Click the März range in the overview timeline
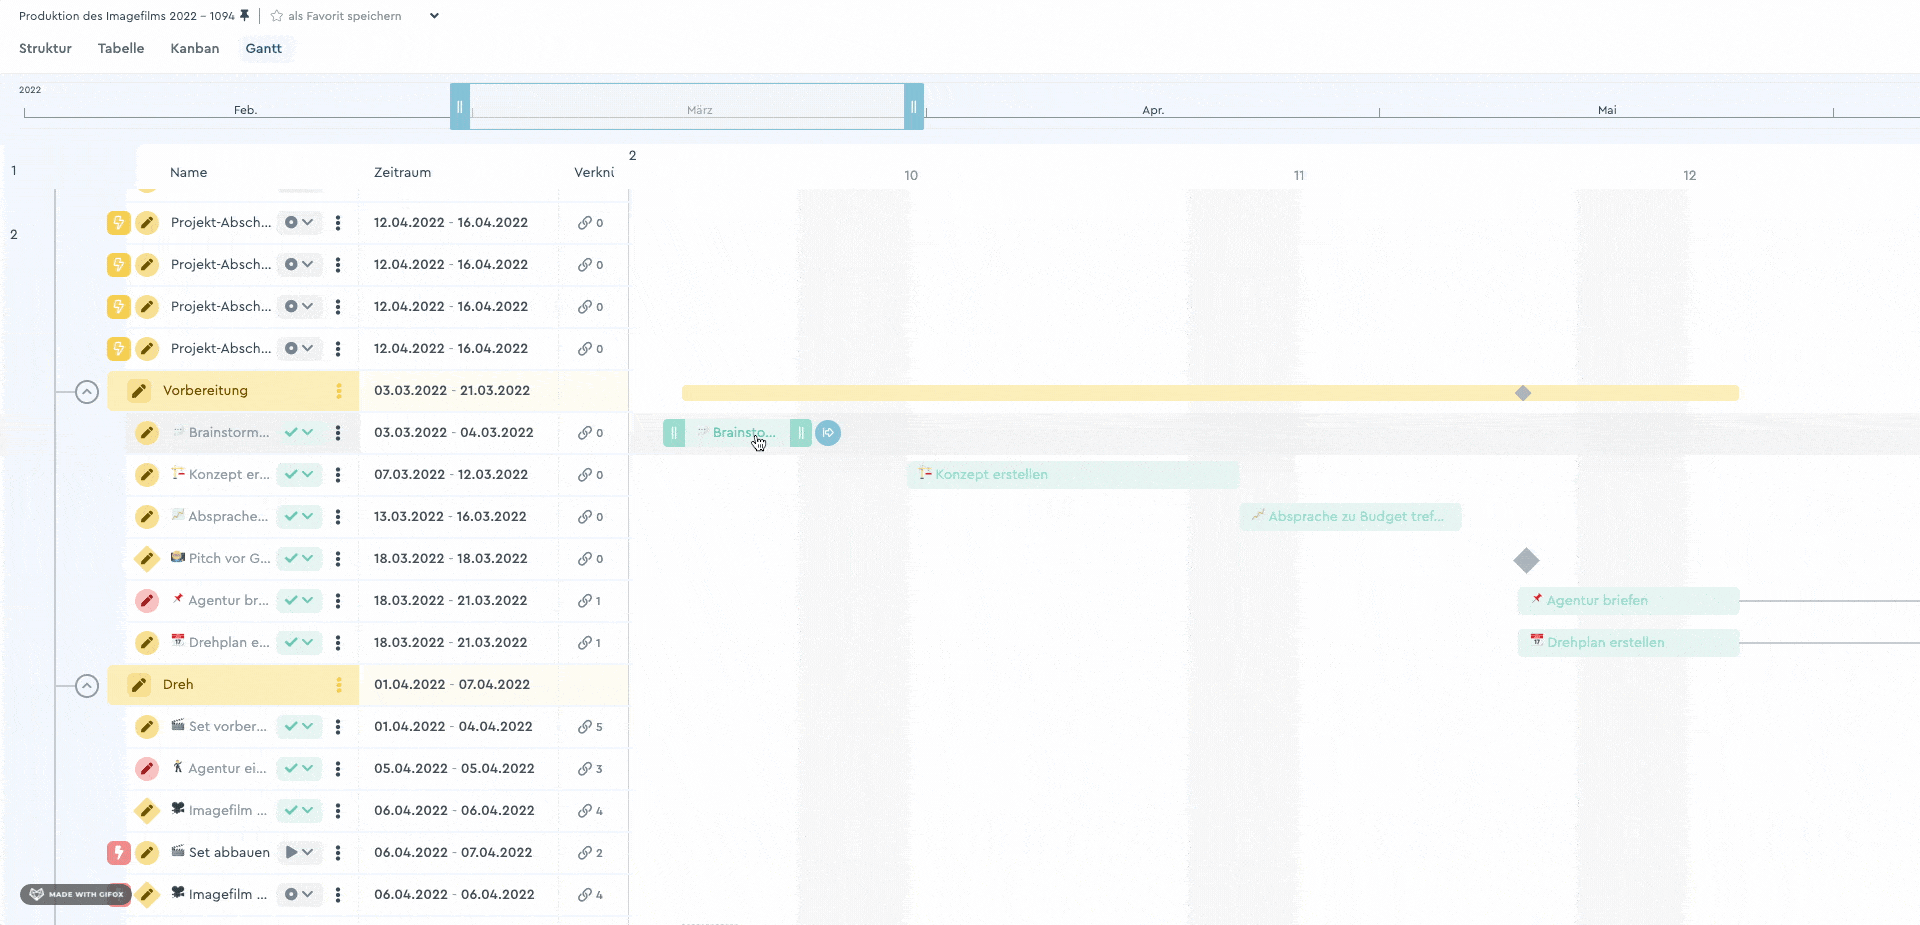1920x925 pixels. pos(687,106)
